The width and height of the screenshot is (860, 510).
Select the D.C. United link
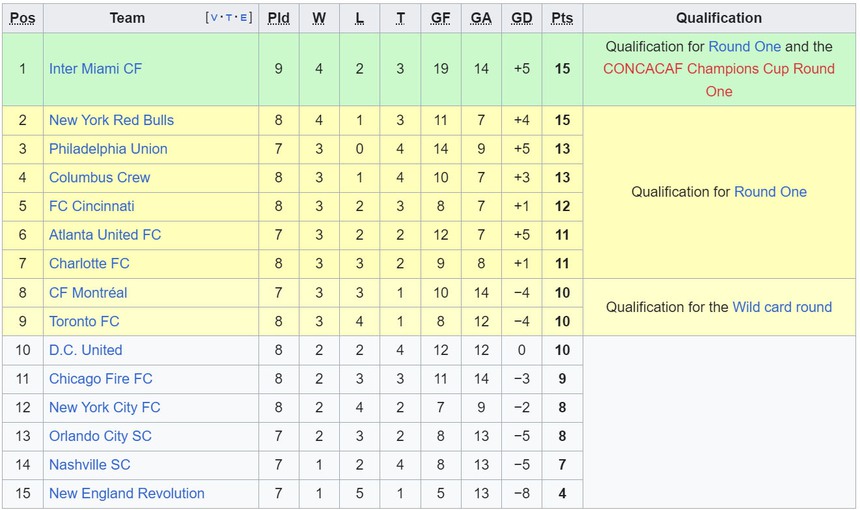click(85, 350)
